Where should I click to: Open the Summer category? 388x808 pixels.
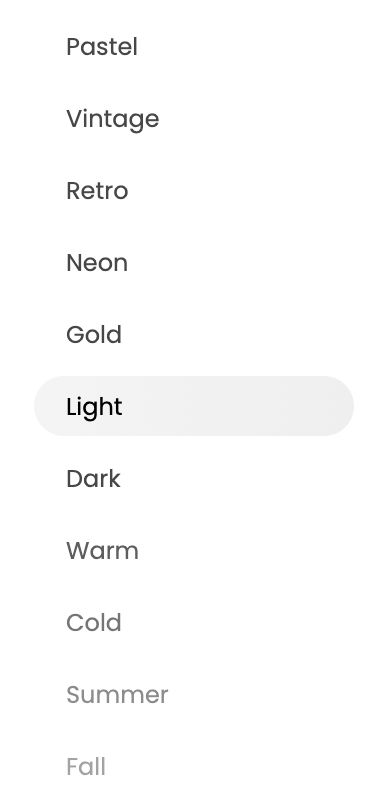pos(194,695)
